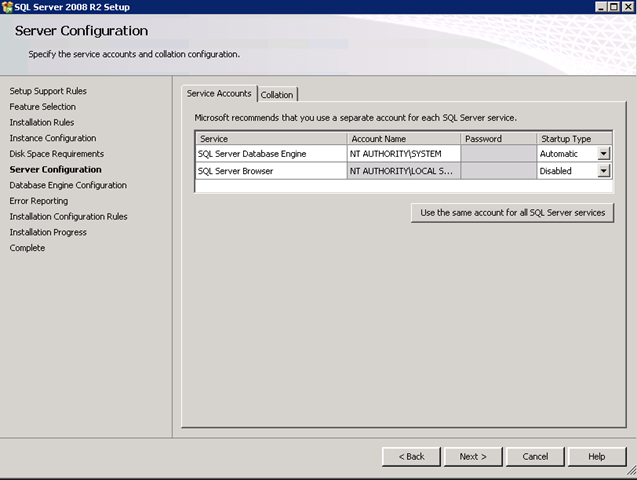Click the Account Name column header
Viewport: 637px width, 480px height.
[x=404, y=138]
